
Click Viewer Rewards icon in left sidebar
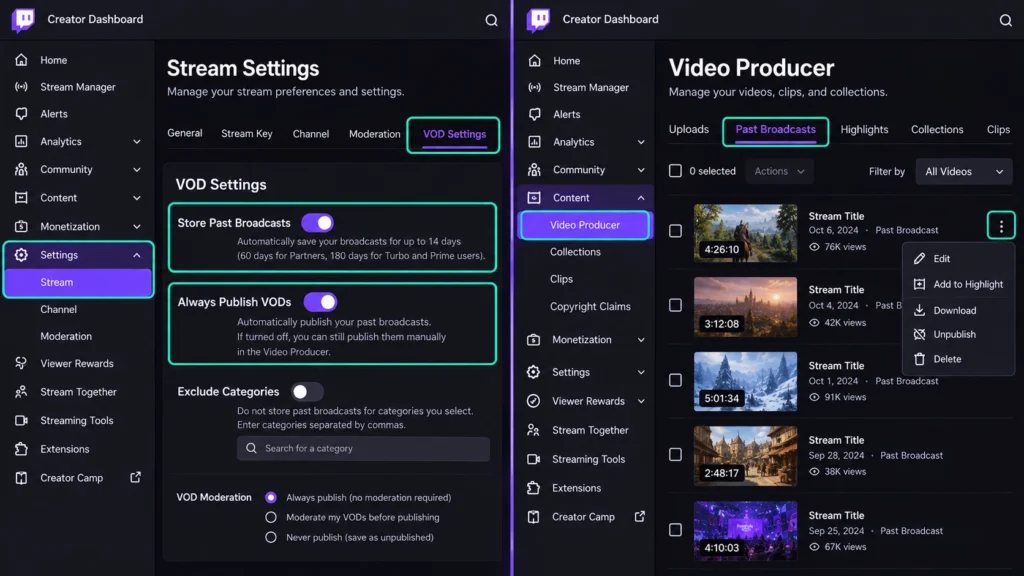[22, 363]
